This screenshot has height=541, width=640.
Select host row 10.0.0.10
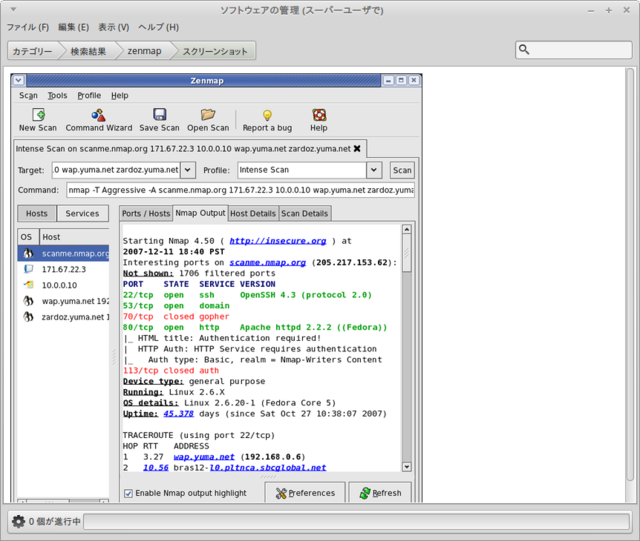coord(63,285)
